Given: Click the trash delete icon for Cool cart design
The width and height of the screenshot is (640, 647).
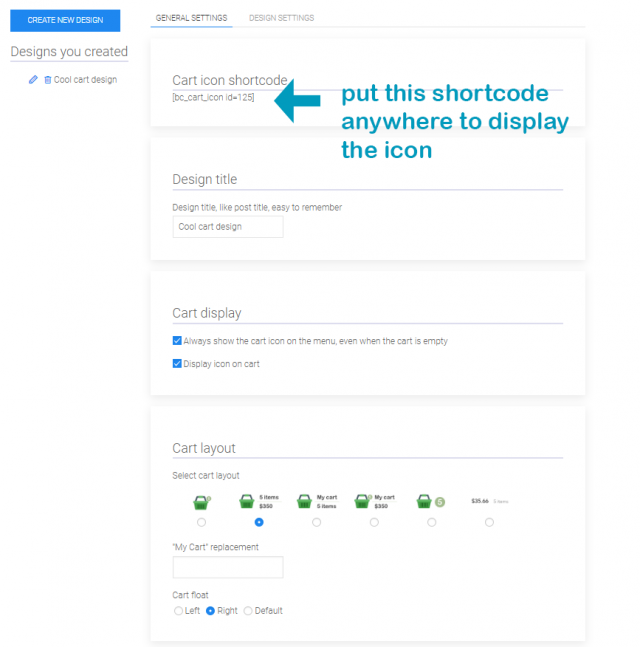Looking at the screenshot, I should [48, 80].
